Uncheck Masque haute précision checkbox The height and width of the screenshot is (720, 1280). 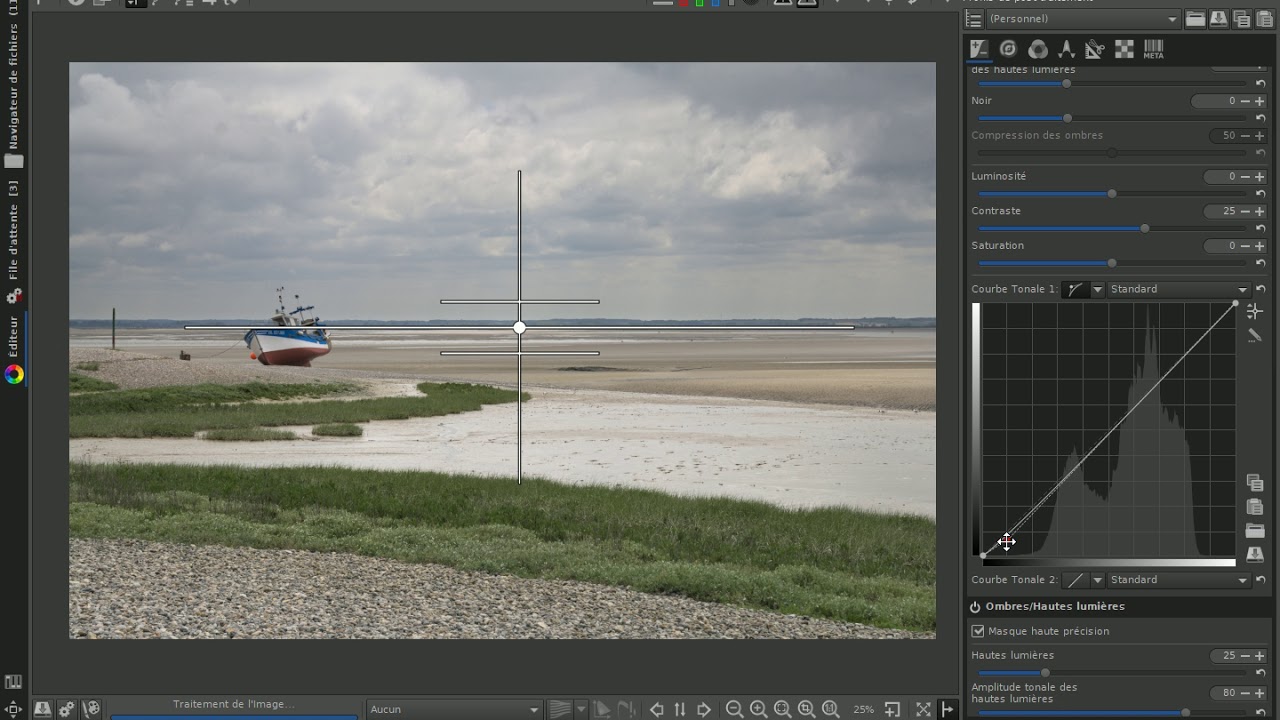(978, 631)
